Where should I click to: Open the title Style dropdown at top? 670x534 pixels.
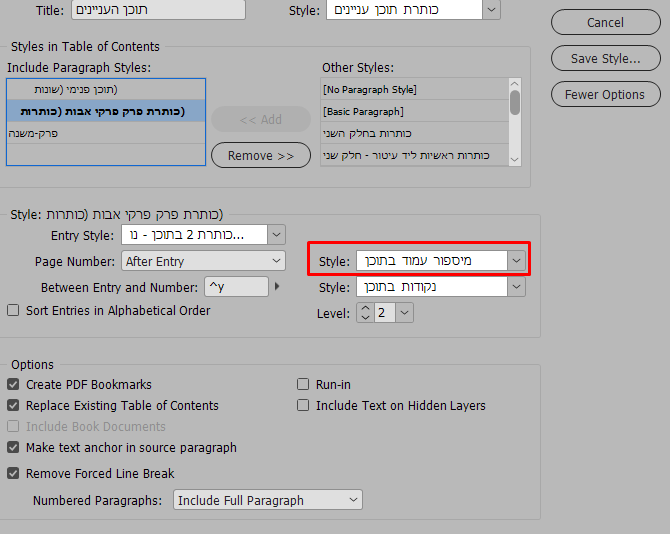click(x=491, y=9)
